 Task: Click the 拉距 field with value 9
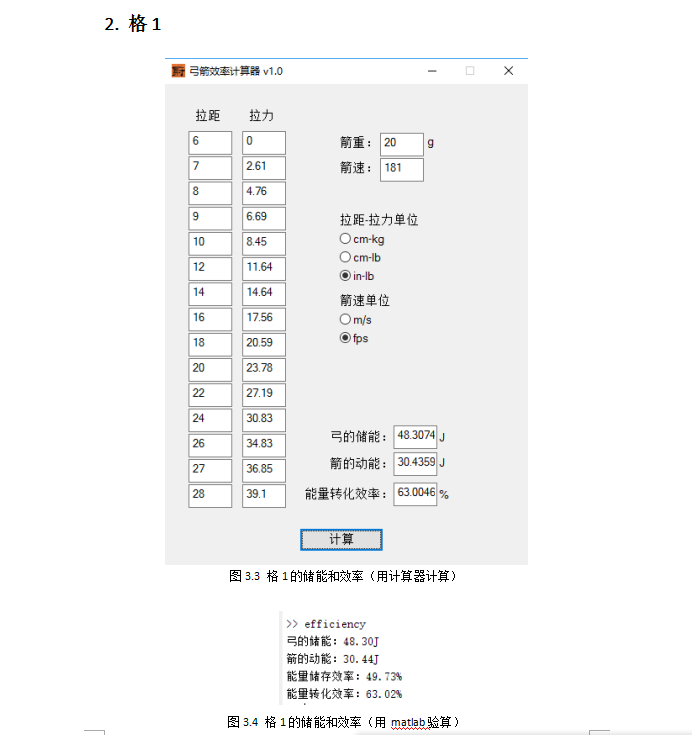(210, 218)
